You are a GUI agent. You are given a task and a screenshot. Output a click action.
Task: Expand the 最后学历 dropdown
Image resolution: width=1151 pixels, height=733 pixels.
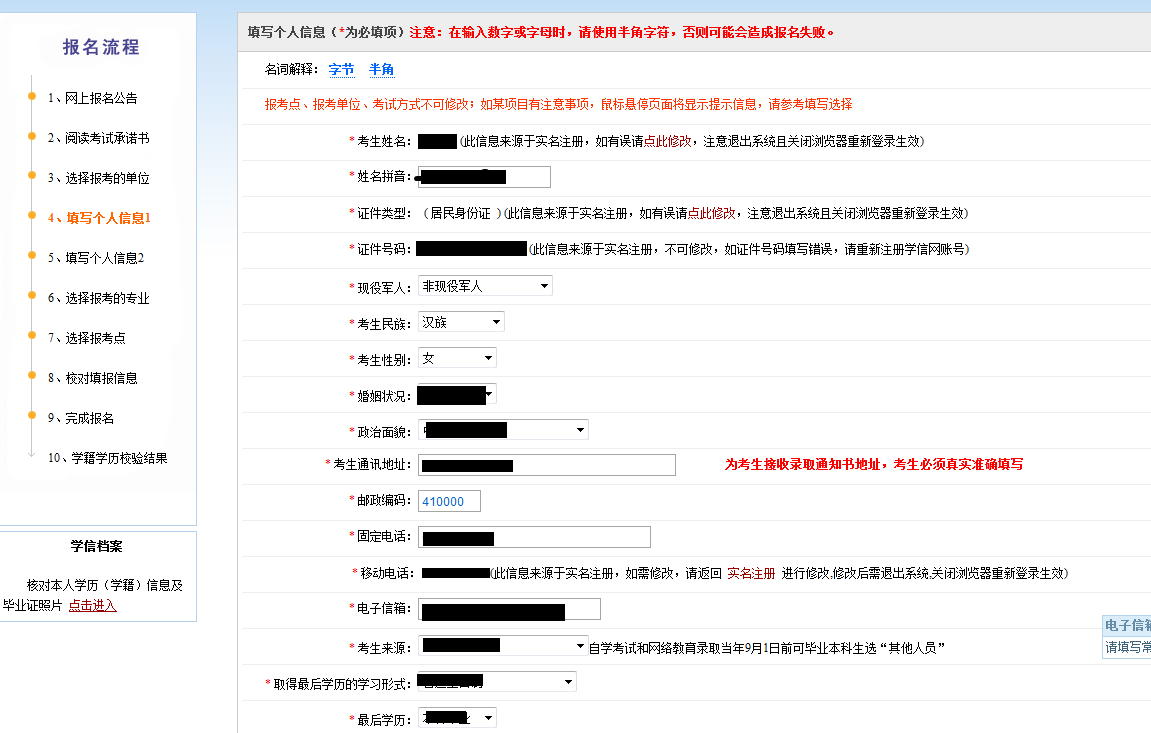click(x=457, y=718)
